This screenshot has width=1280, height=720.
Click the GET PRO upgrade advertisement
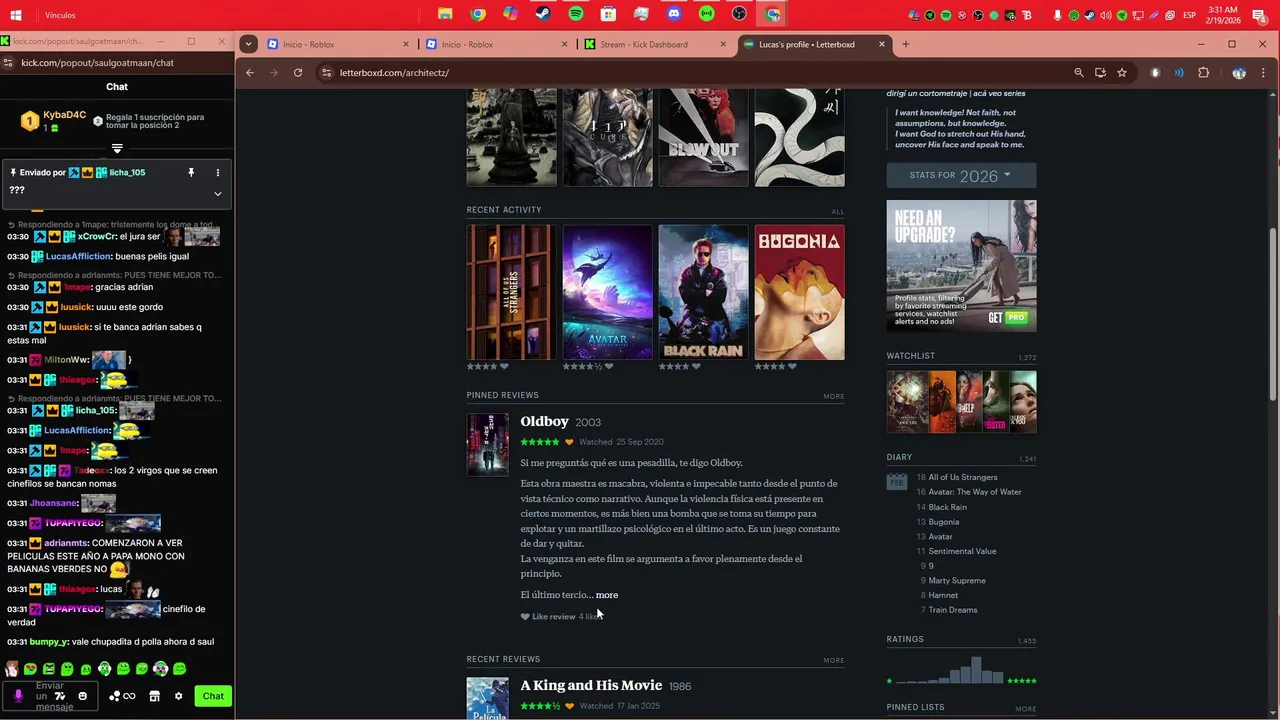click(961, 265)
